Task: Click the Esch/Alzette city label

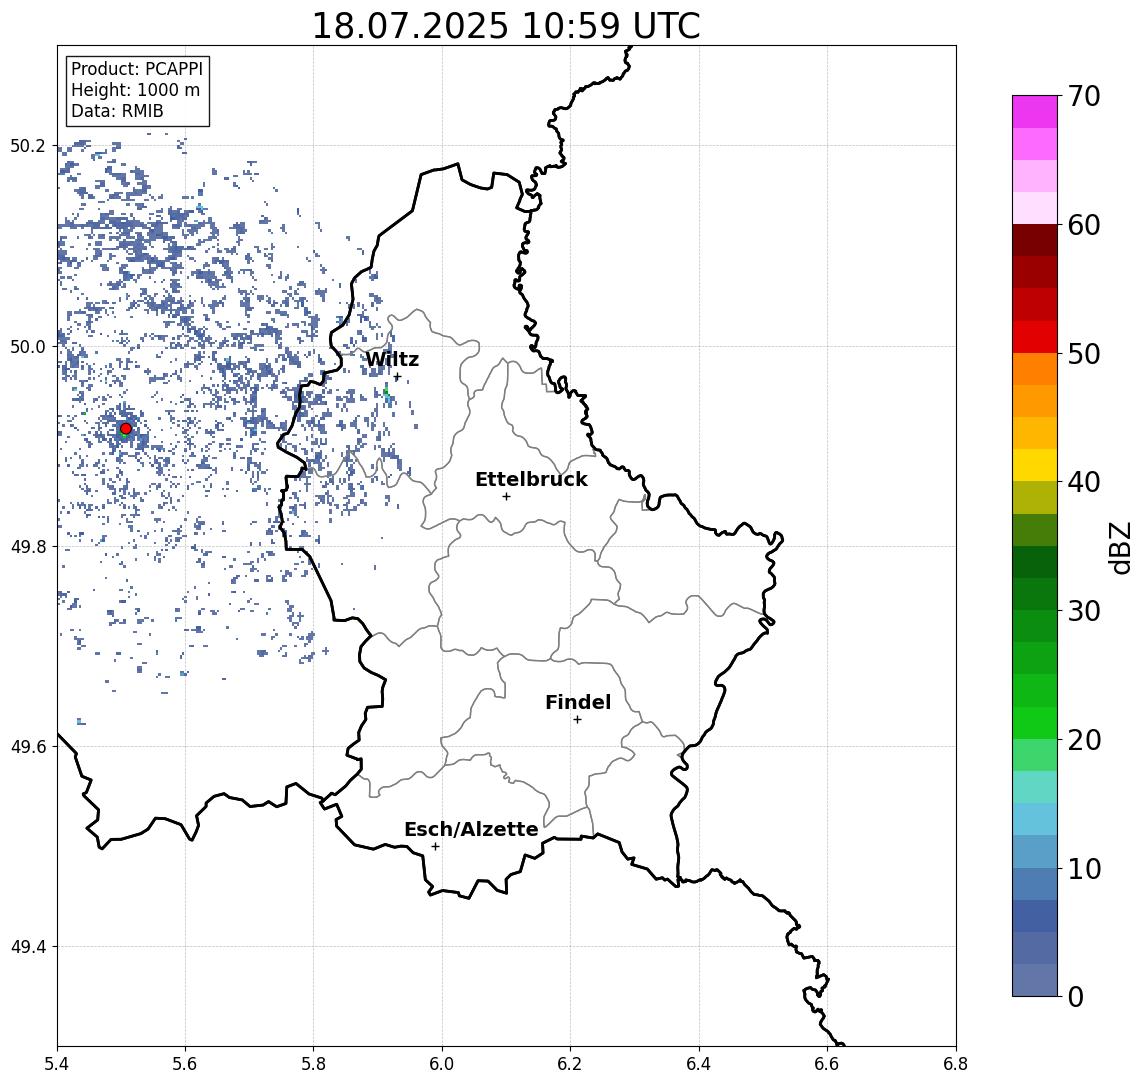Action: [471, 829]
